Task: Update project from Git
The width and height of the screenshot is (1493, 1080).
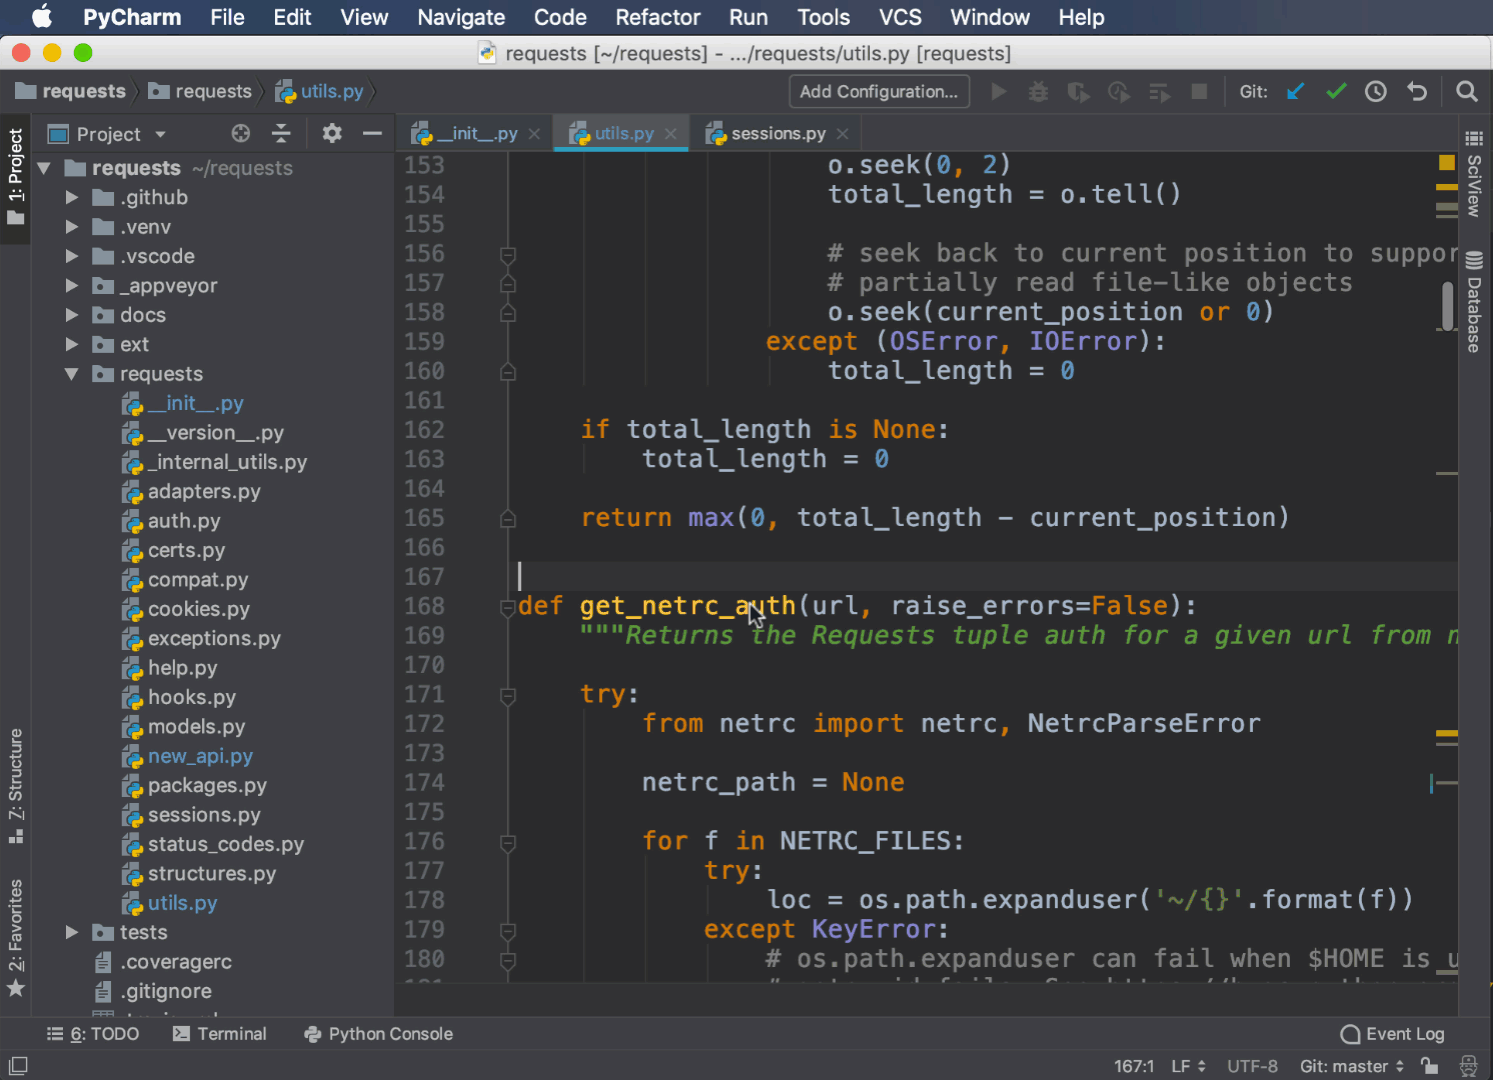Action: point(1296,91)
